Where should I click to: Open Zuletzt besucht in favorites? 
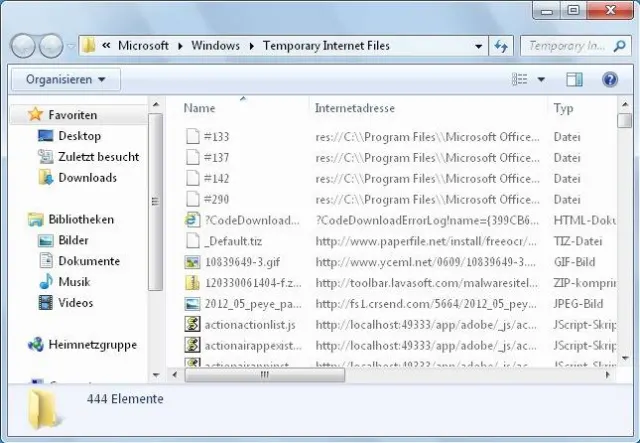(98, 156)
